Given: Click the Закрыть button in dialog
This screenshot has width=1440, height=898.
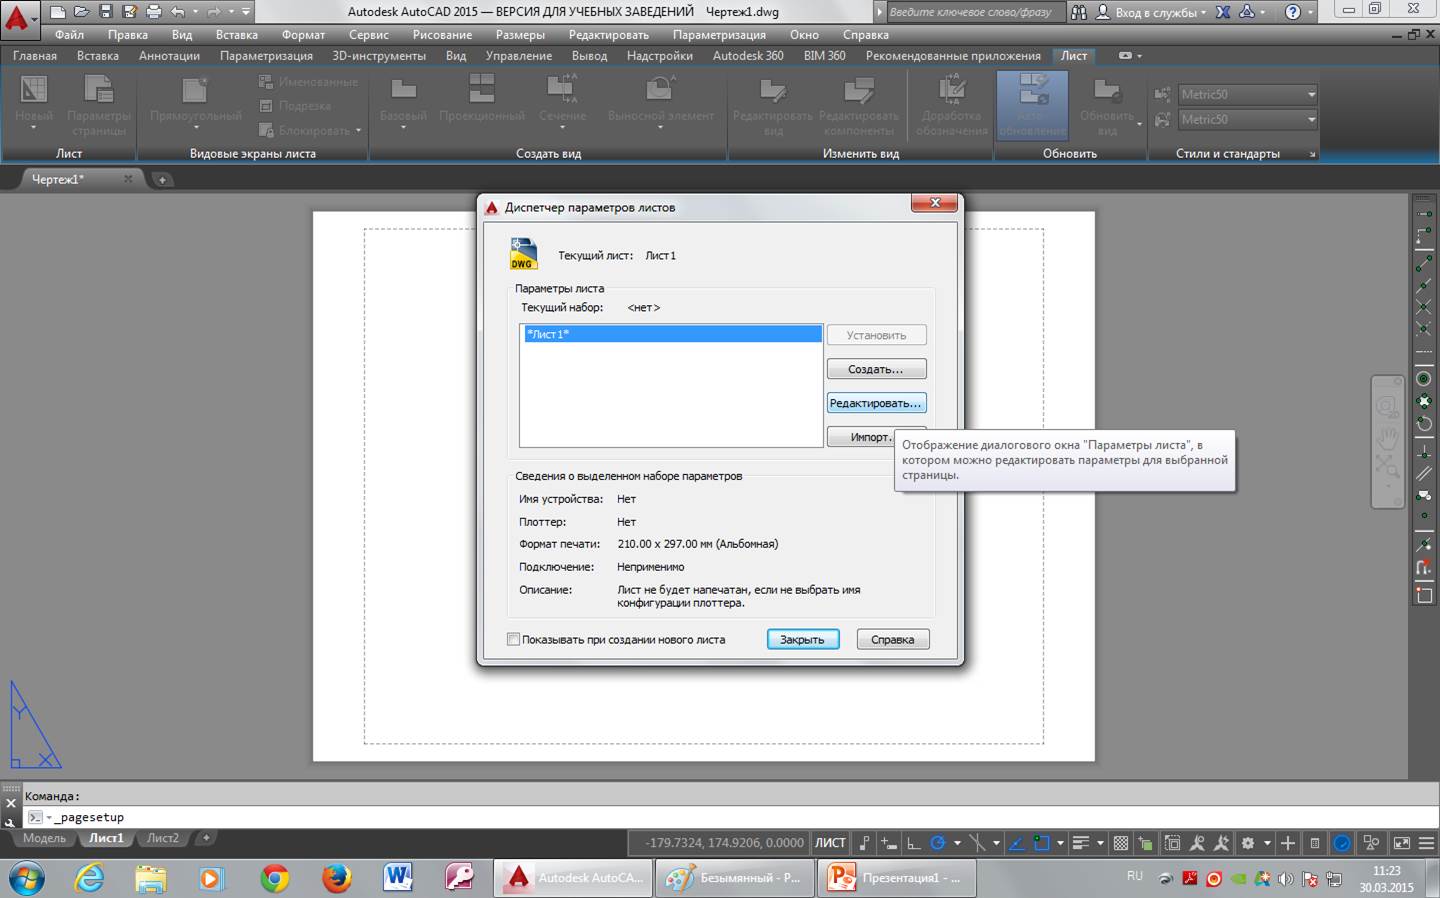Looking at the screenshot, I should coord(802,639).
